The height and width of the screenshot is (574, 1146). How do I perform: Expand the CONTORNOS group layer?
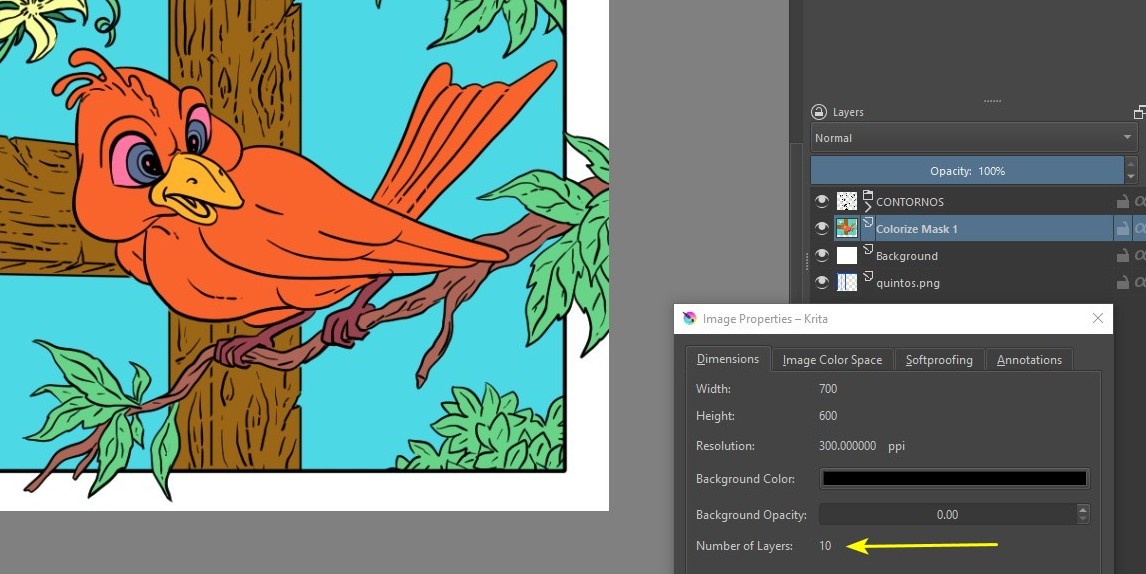[x=867, y=207]
